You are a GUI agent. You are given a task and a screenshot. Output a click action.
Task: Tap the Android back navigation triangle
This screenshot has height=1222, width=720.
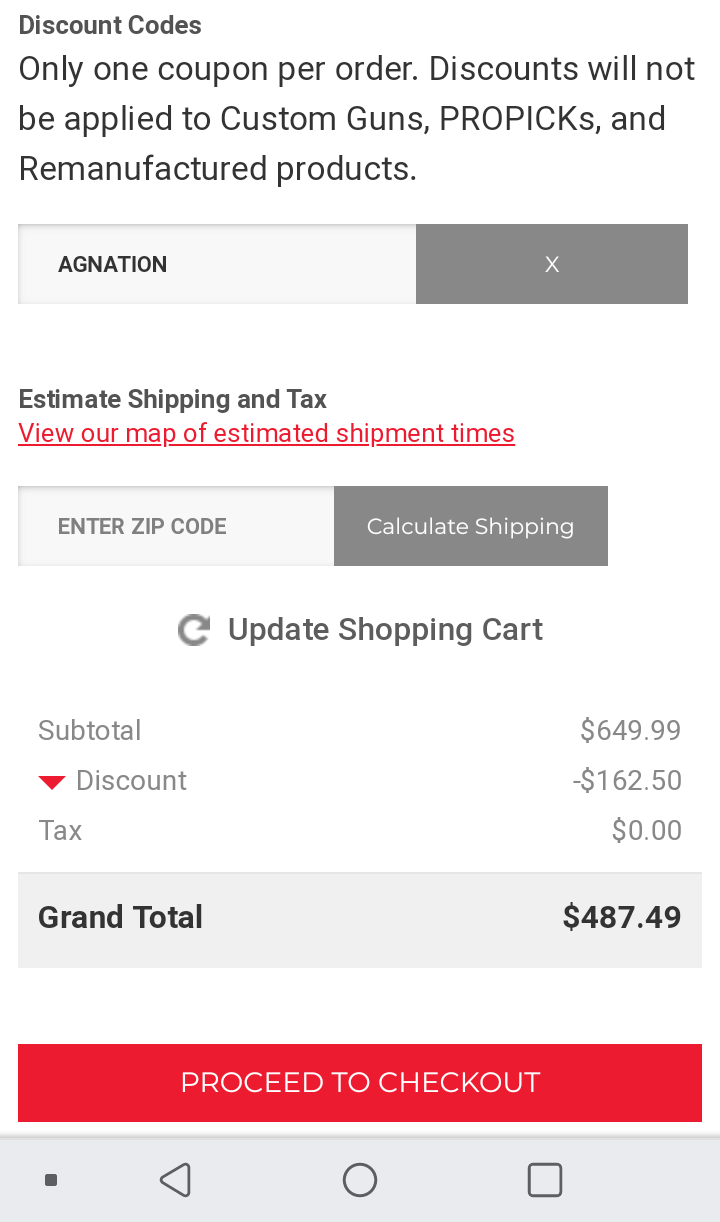175,1180
